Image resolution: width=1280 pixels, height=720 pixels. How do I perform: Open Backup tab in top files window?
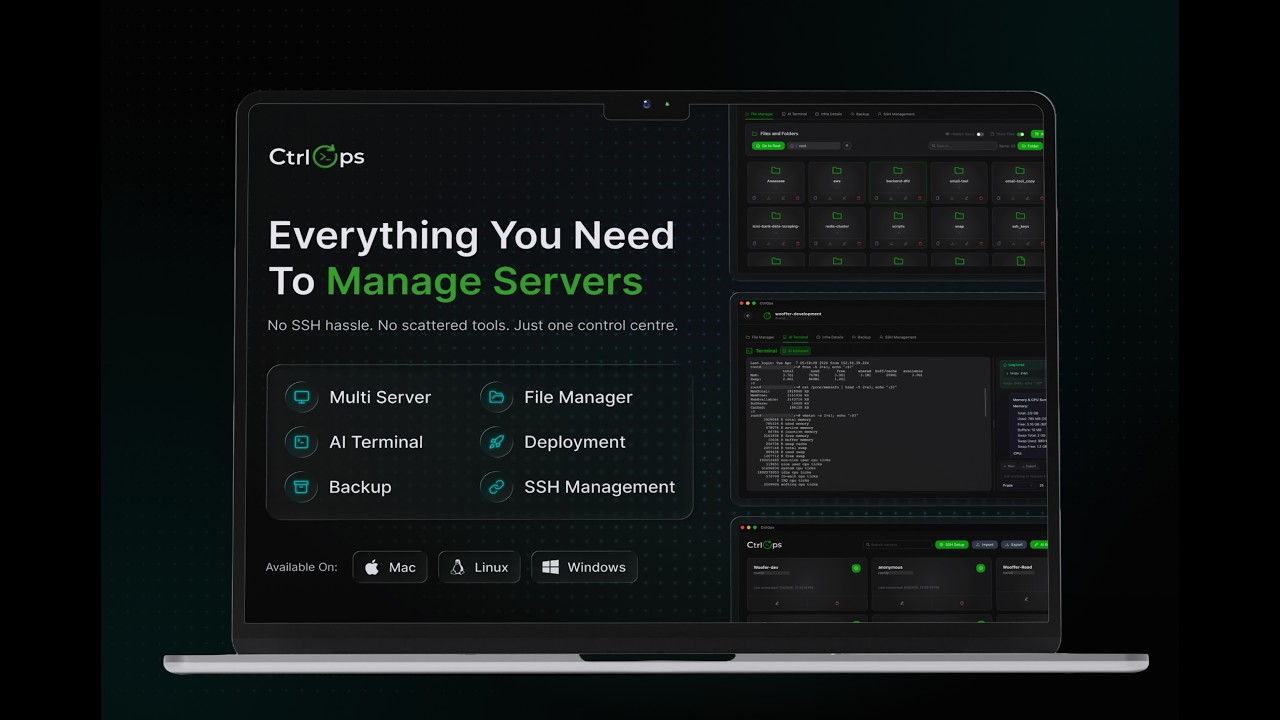[x=859, y=114]
